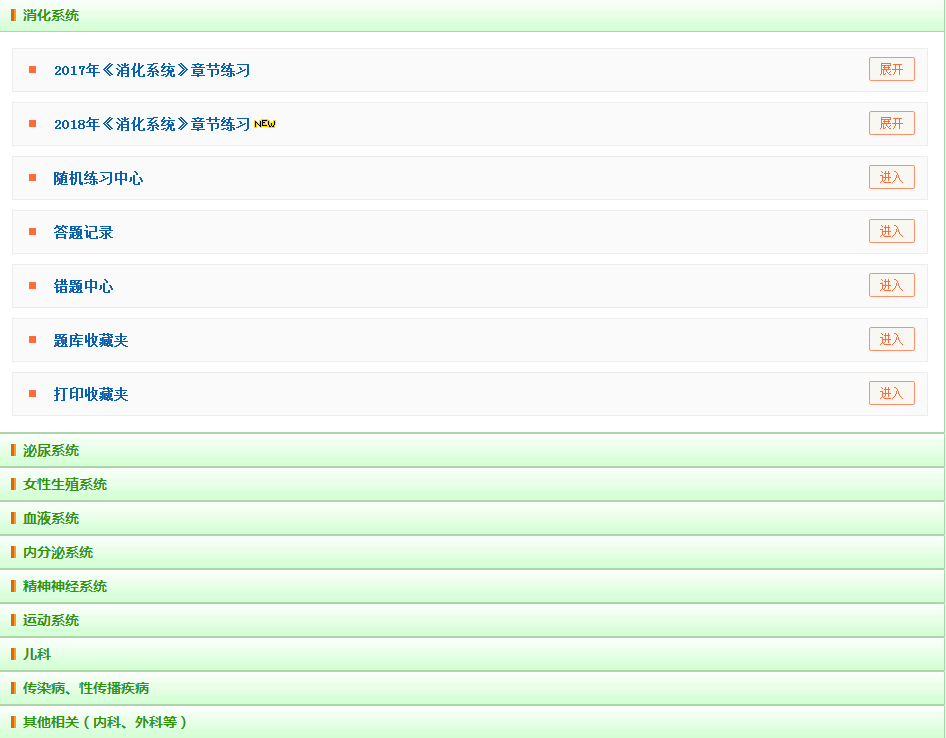Enter the 随机练习中心 section
The height and width of the screenshot is (738, 946).
(891, 177)
